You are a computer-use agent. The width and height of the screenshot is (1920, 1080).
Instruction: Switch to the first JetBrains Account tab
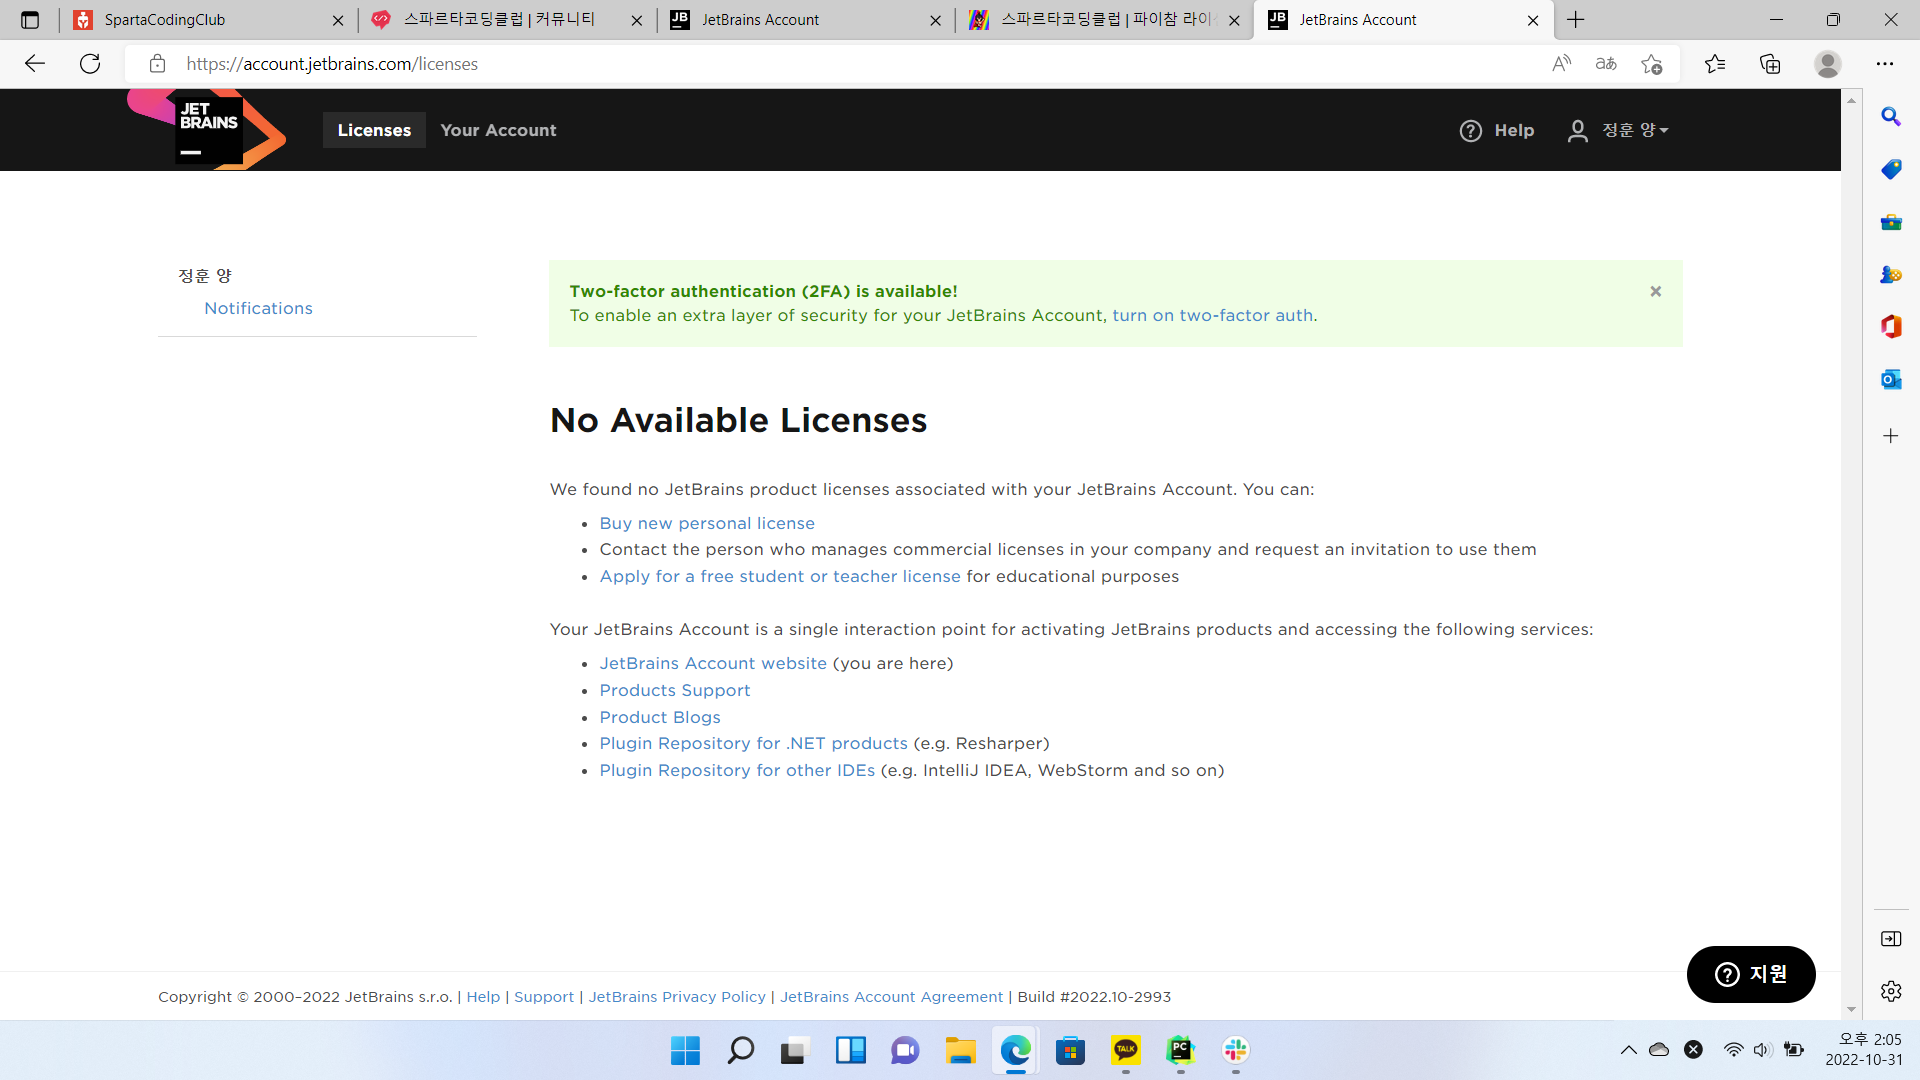(x=805, y=20)
